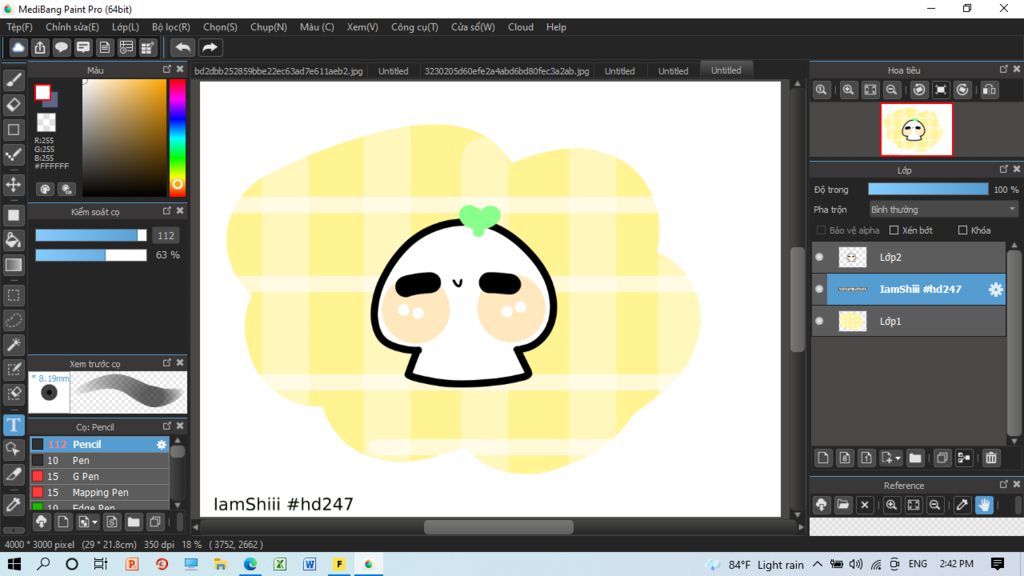Viewport: 1024px width, 576px height.
Task: Toggle the Bảo vệ alpha checkbox
Action: (x=821, y=230)
